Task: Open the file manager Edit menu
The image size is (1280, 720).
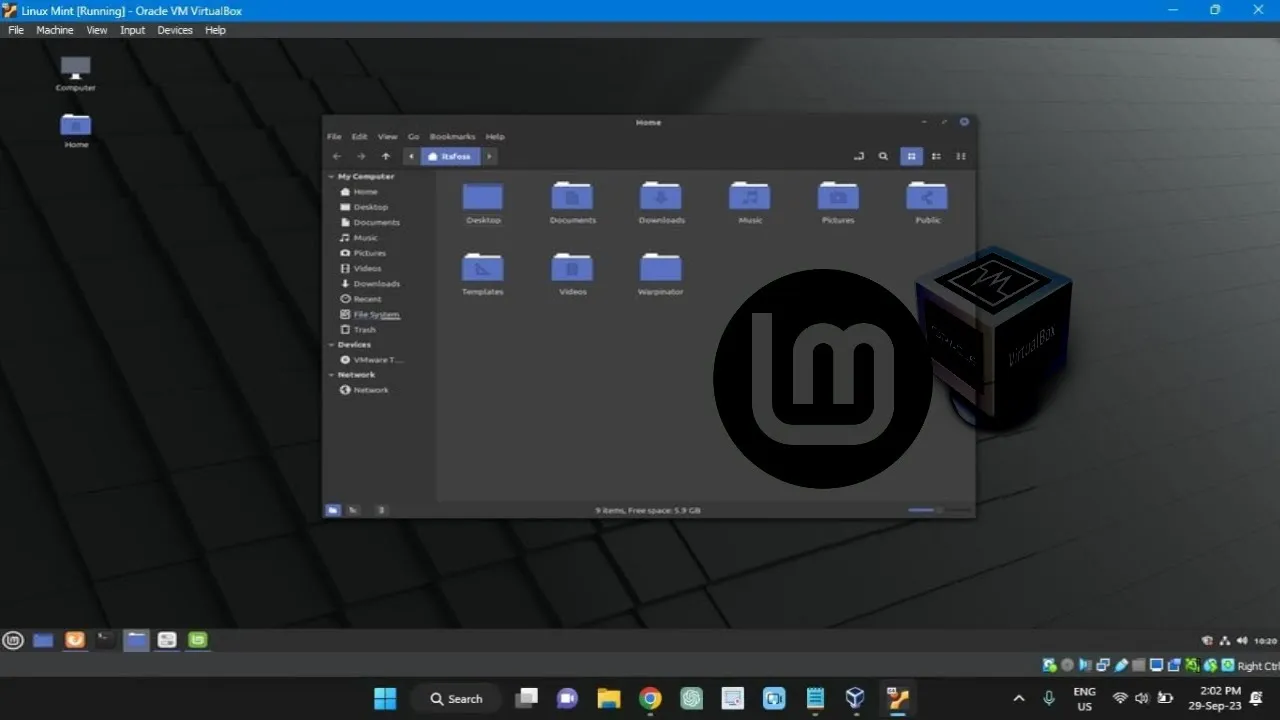Action: click(359, 136)
